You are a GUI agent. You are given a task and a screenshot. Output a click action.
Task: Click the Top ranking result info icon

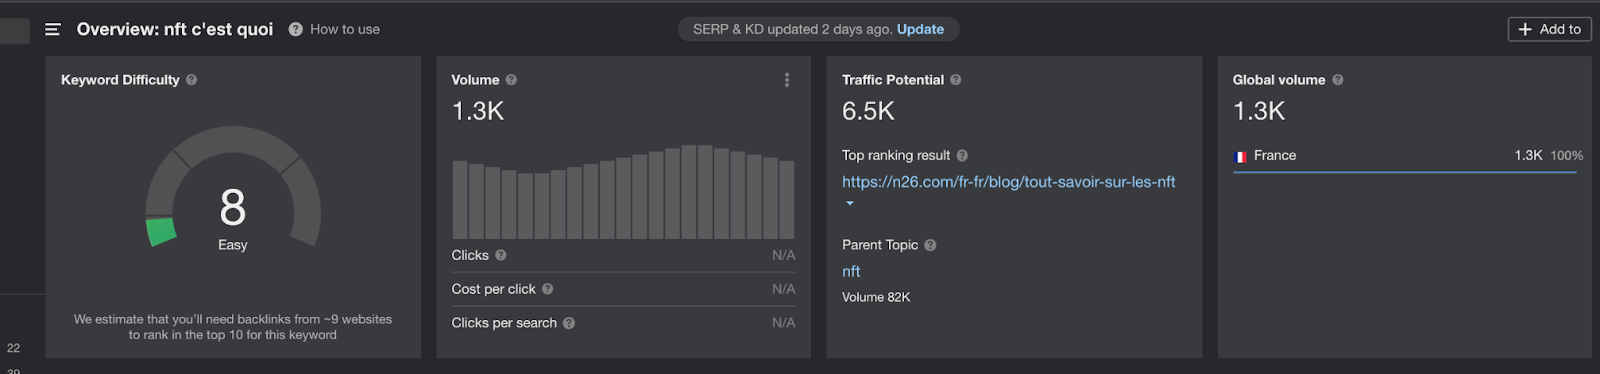click(x=962, y=156)
